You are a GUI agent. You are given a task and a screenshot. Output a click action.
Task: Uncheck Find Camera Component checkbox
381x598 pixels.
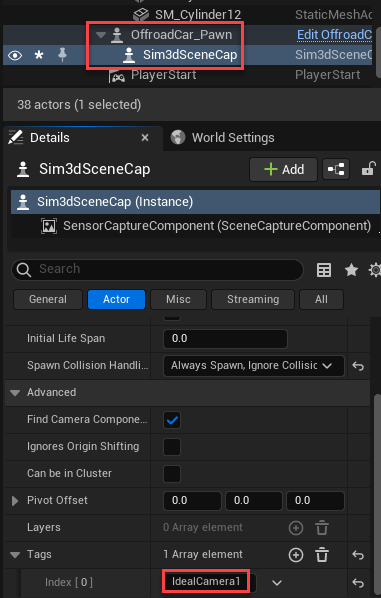(x=172, y=420)
